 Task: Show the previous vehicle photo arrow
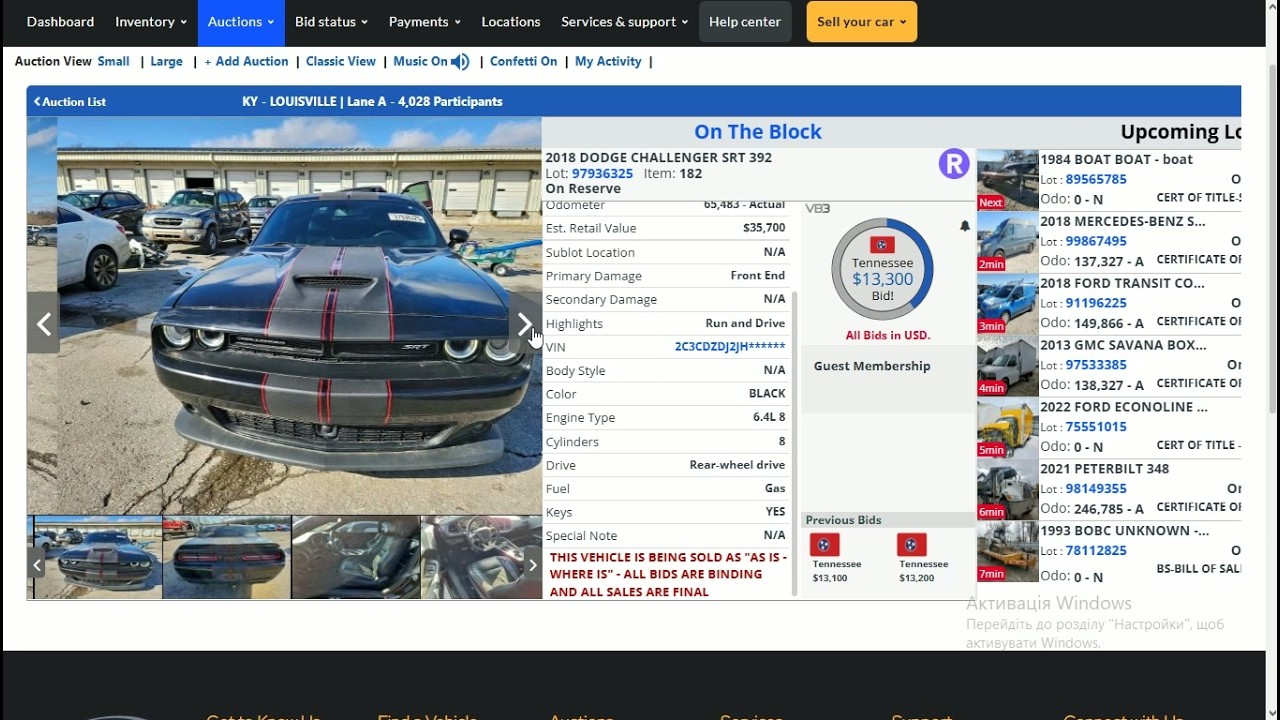coord(44,324)
